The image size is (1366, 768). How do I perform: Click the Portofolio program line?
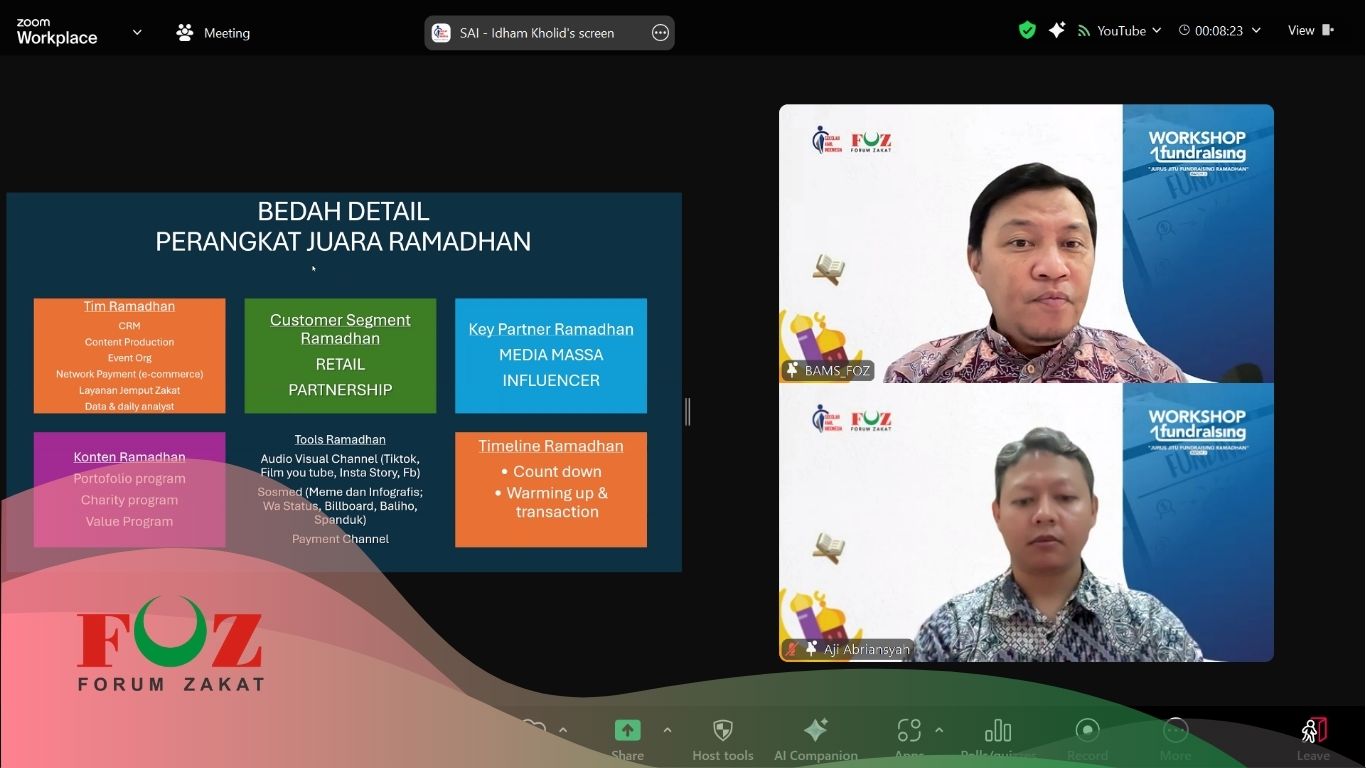pyautogui.click(x=129, y=479)
